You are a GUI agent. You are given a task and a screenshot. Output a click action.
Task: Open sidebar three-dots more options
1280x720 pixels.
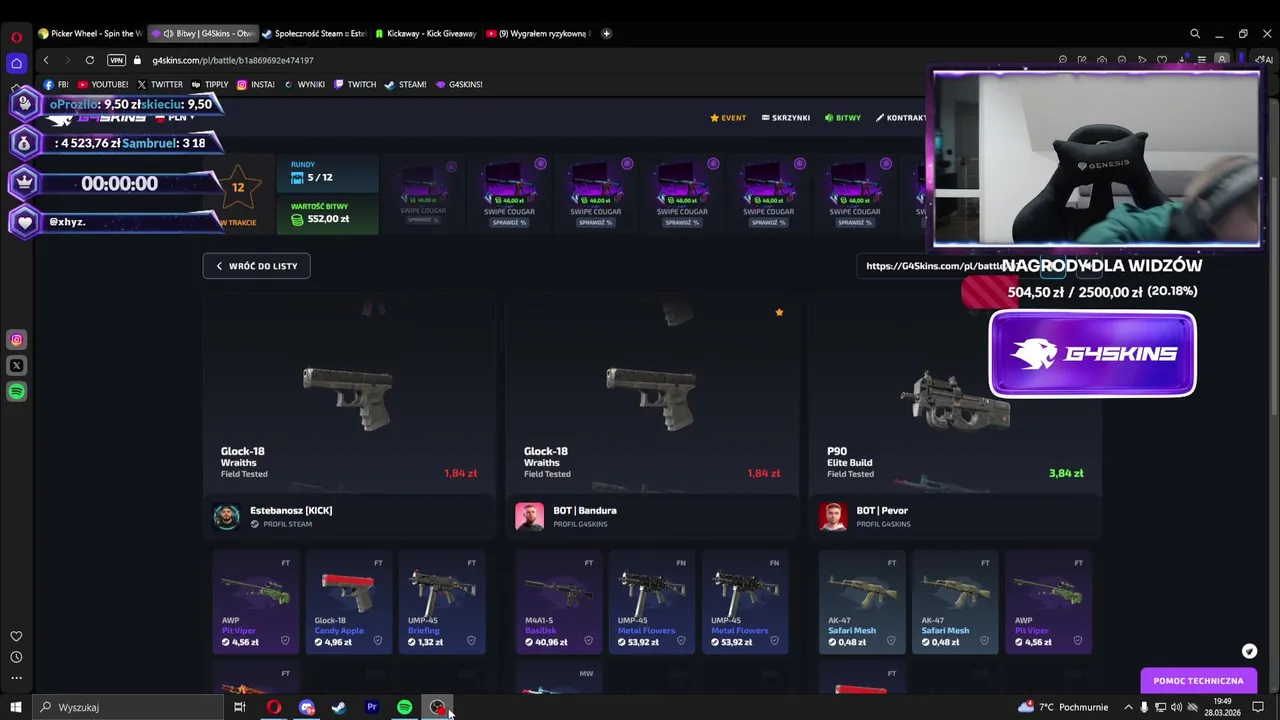tap(16, 678)
